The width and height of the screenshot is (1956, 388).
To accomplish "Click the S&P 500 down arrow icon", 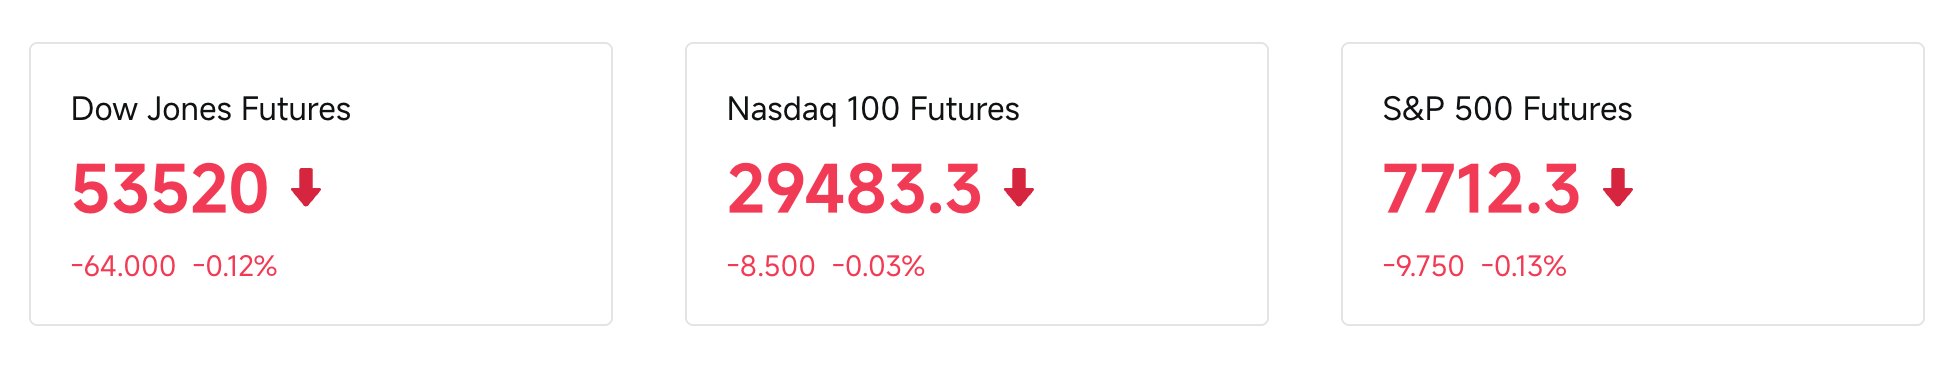I will (x=1618, y=187).
